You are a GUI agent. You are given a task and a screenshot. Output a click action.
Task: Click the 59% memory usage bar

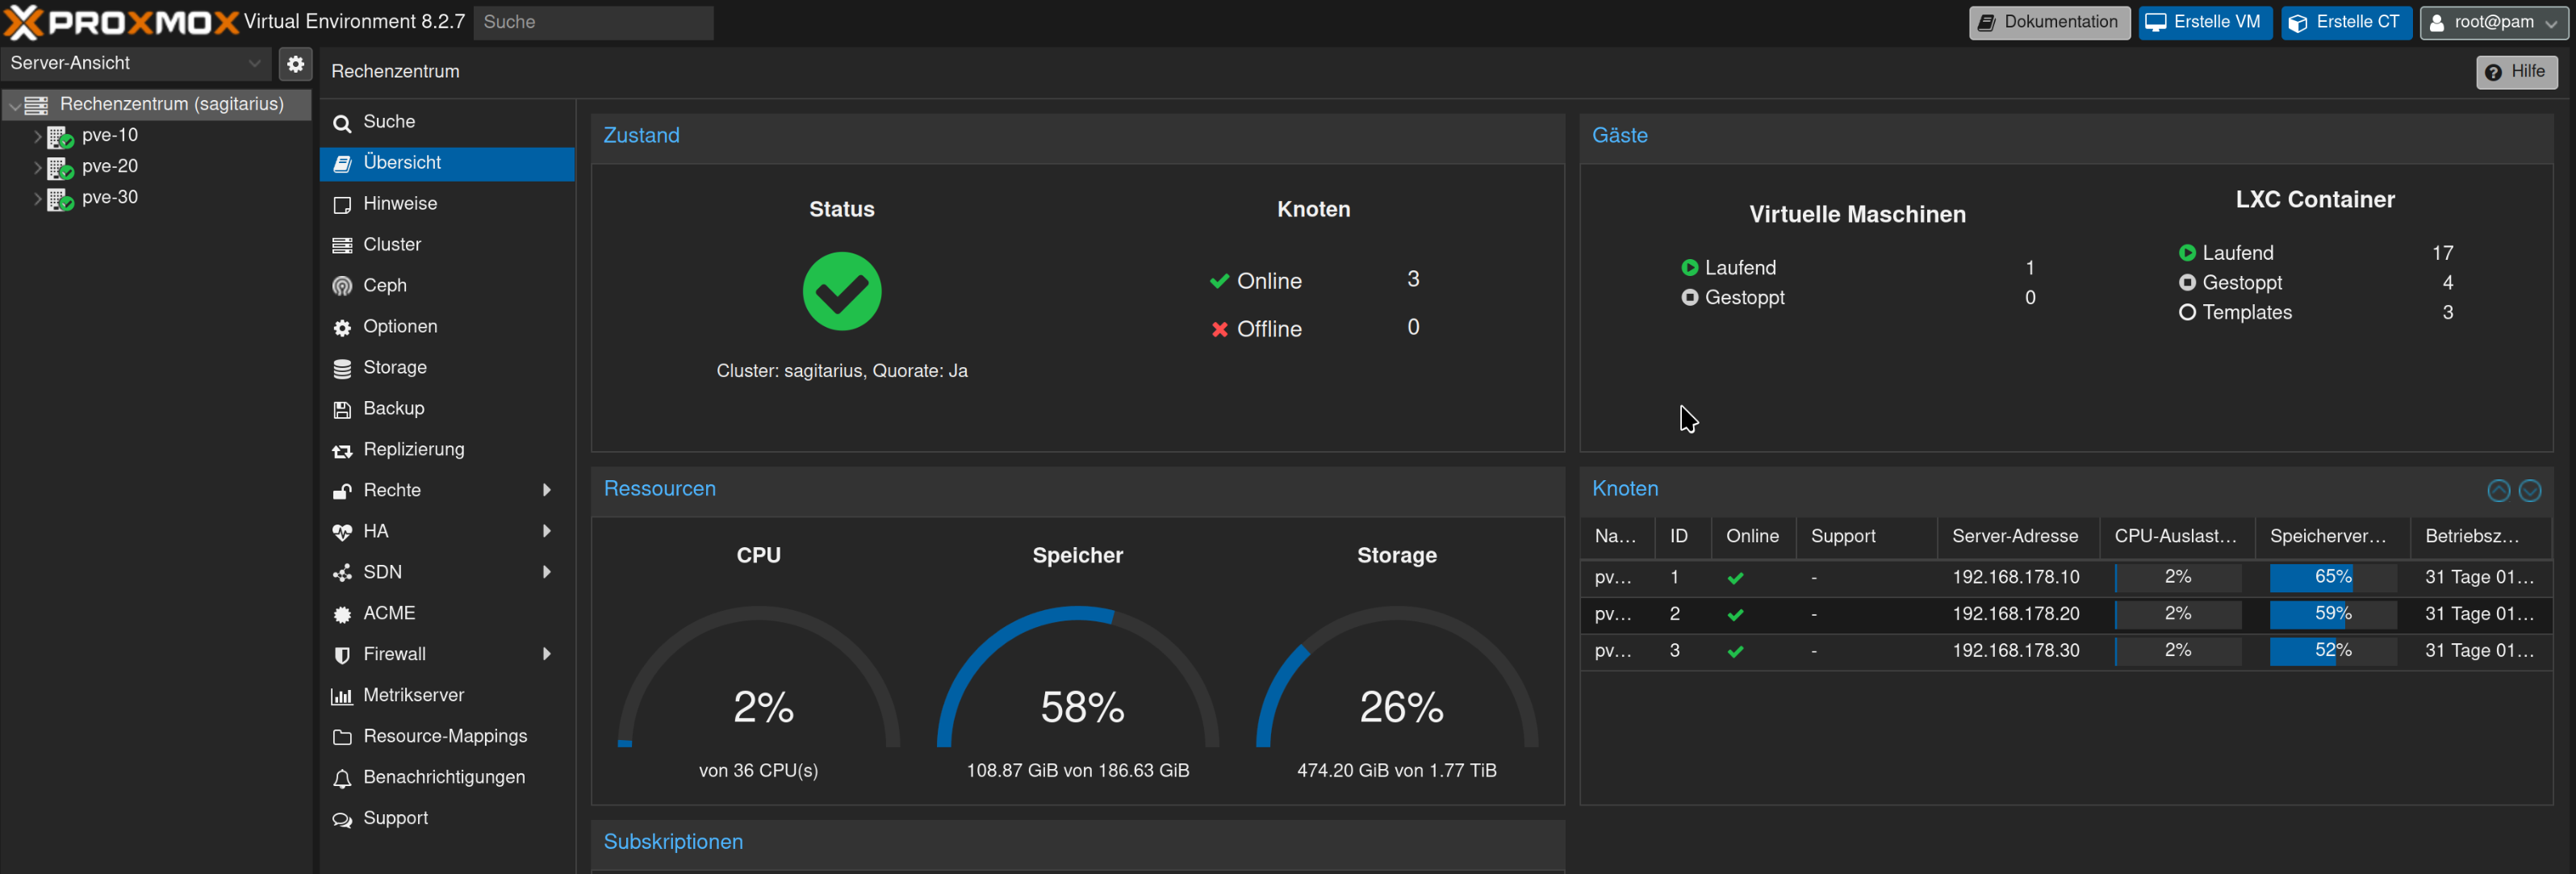point(2332,614)
